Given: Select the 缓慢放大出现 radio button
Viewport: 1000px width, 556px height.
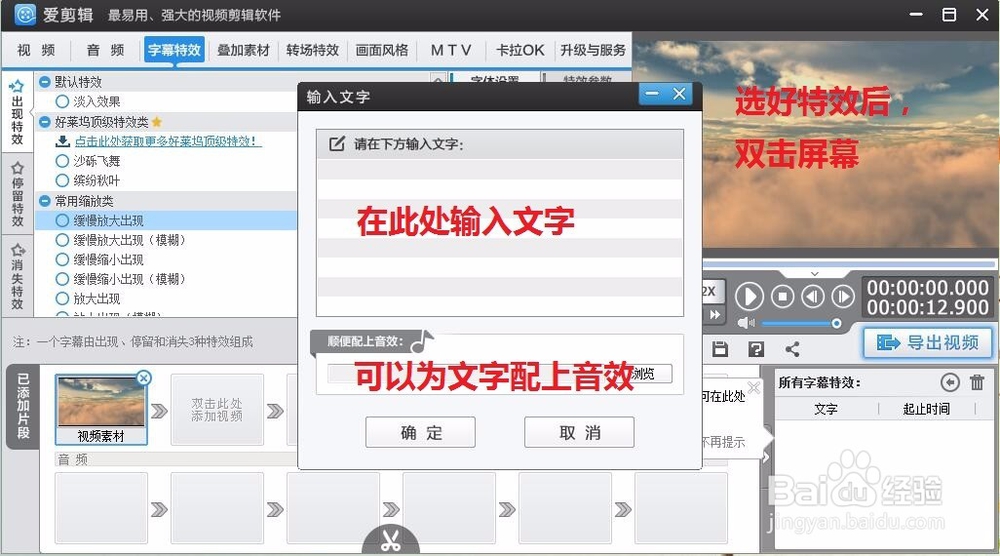Looking at the screenshot, I should coord(62,221).
